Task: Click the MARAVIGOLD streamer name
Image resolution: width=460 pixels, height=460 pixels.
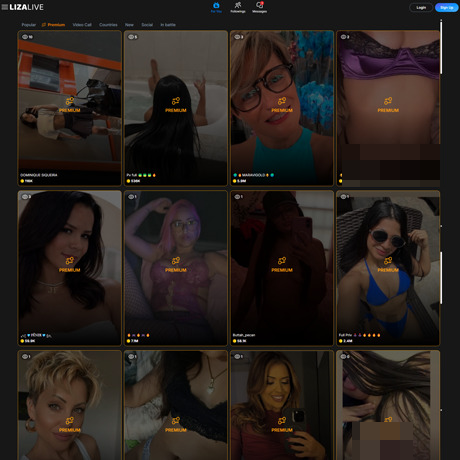Action: [x=253, y=175]
